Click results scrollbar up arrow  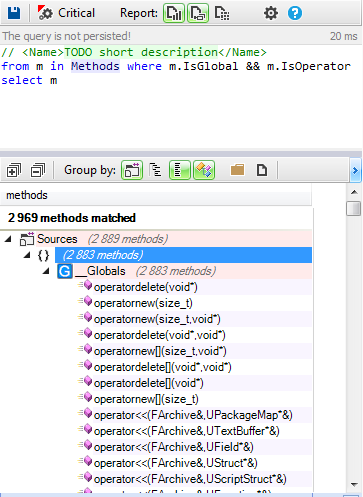[354, 192]
